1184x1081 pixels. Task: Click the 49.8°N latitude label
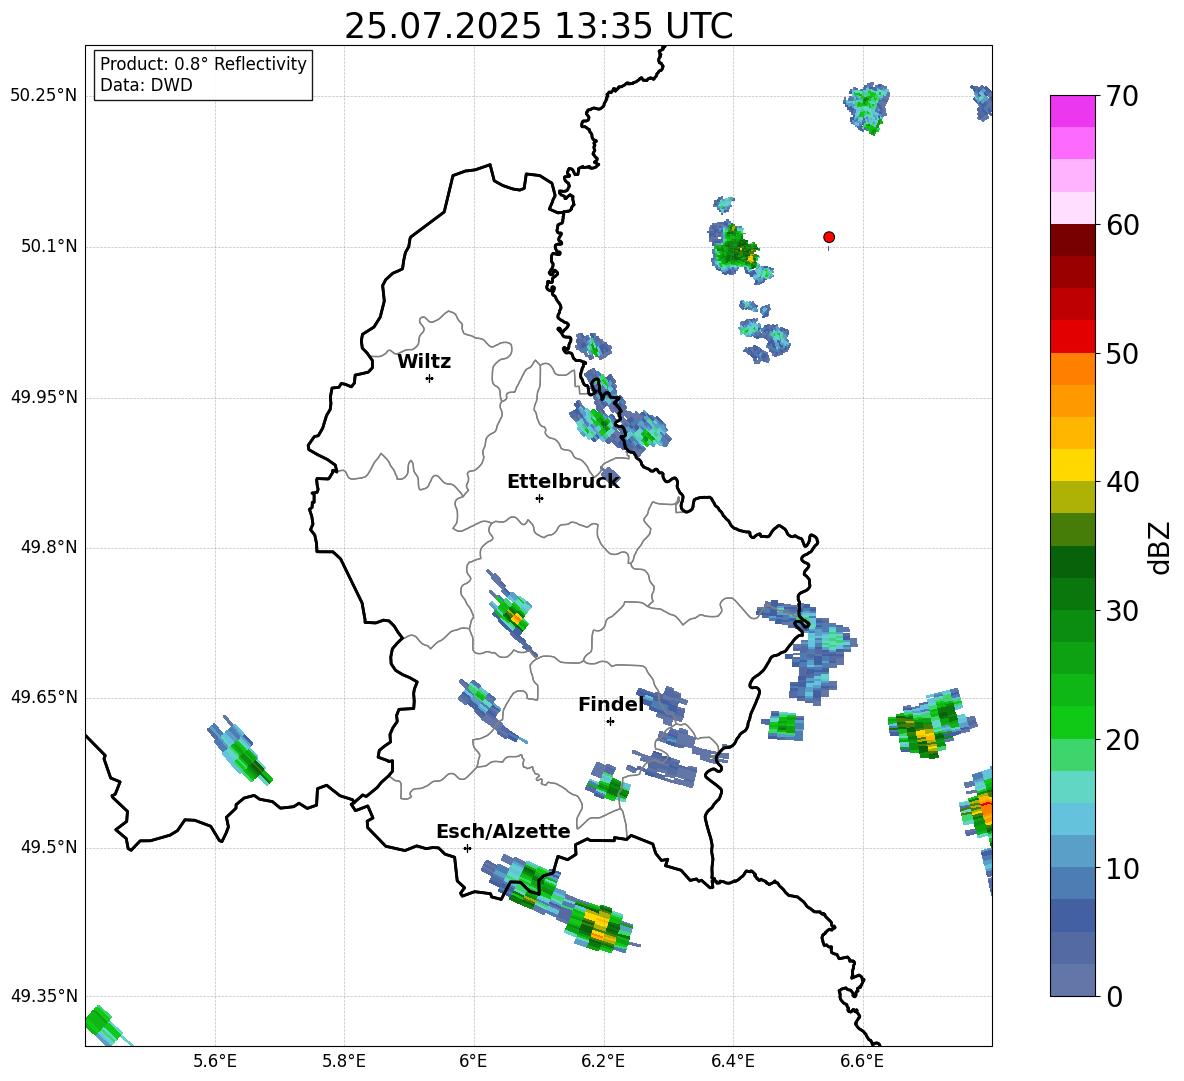point(49,547)
